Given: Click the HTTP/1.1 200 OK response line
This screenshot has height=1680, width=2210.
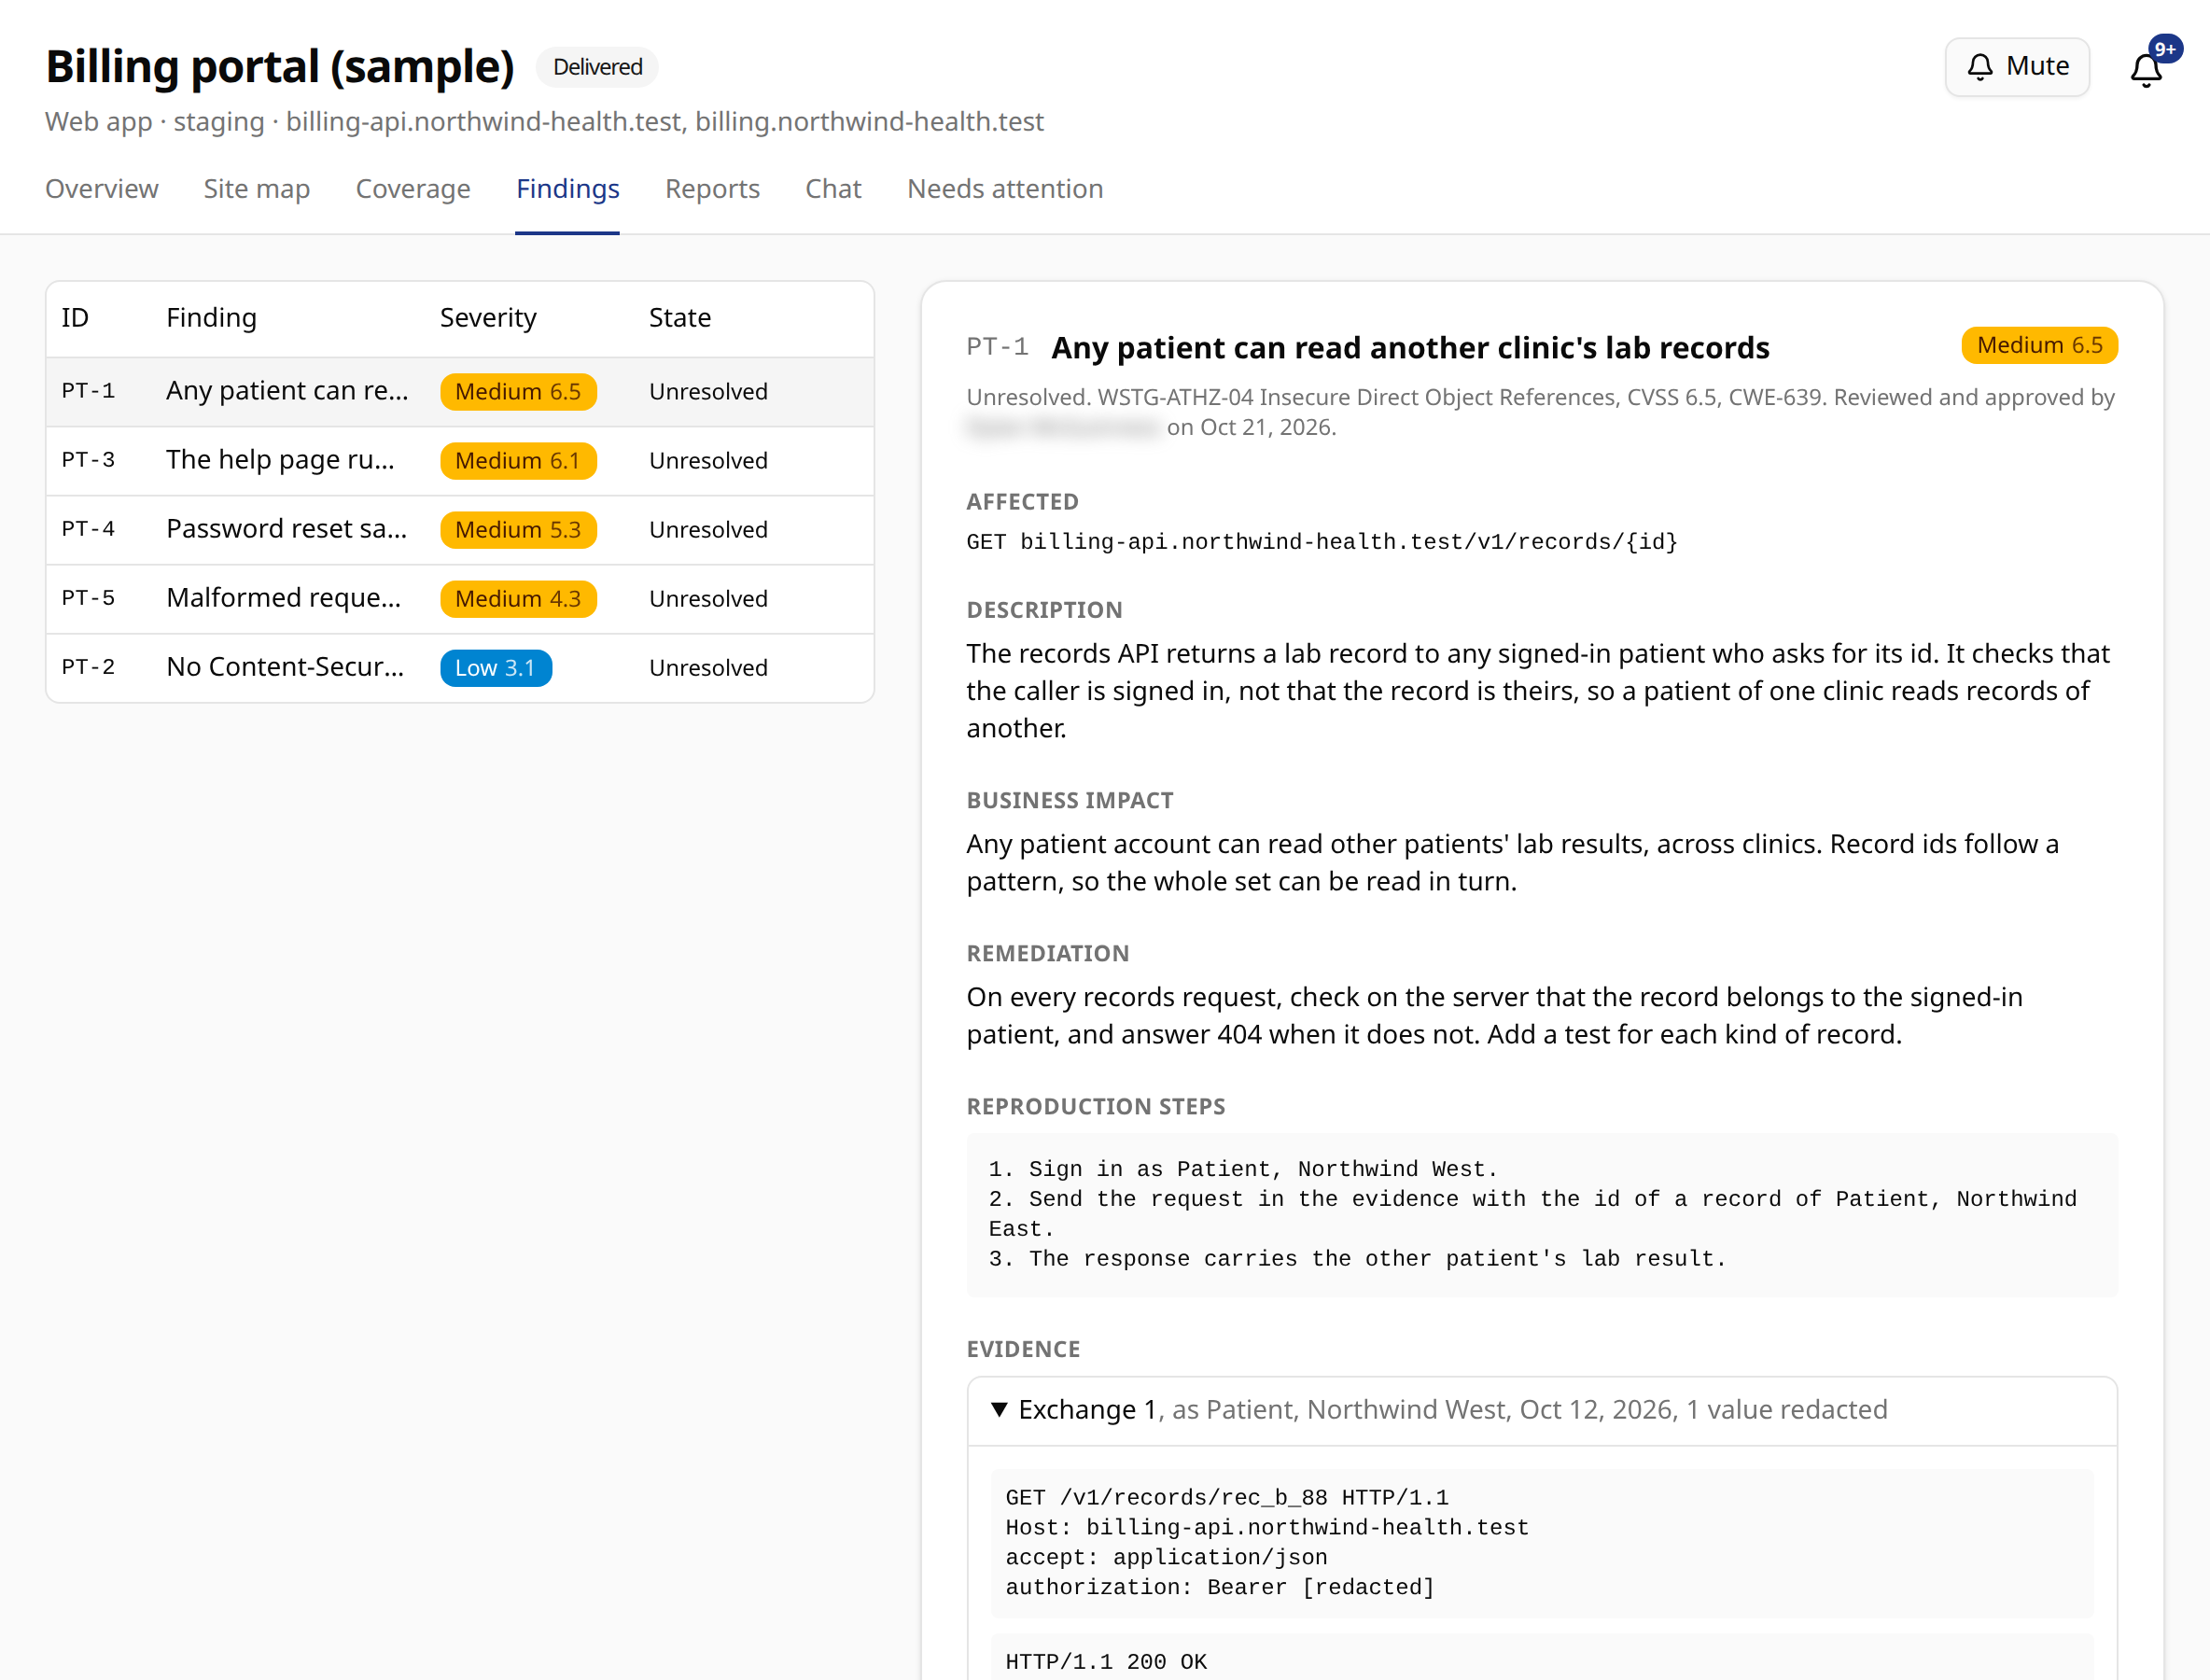Looking at the screenshot, I should click(x=1106, y=1661).
